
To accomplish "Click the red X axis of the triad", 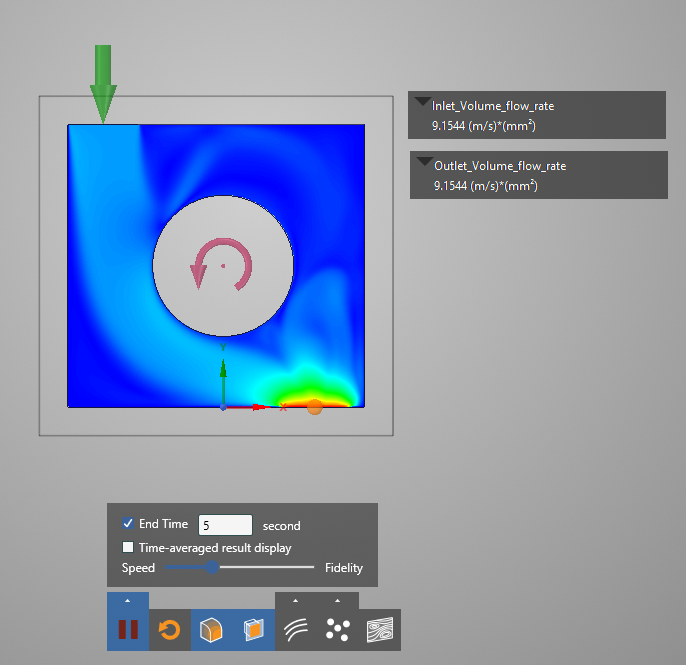I will [247, 407].
